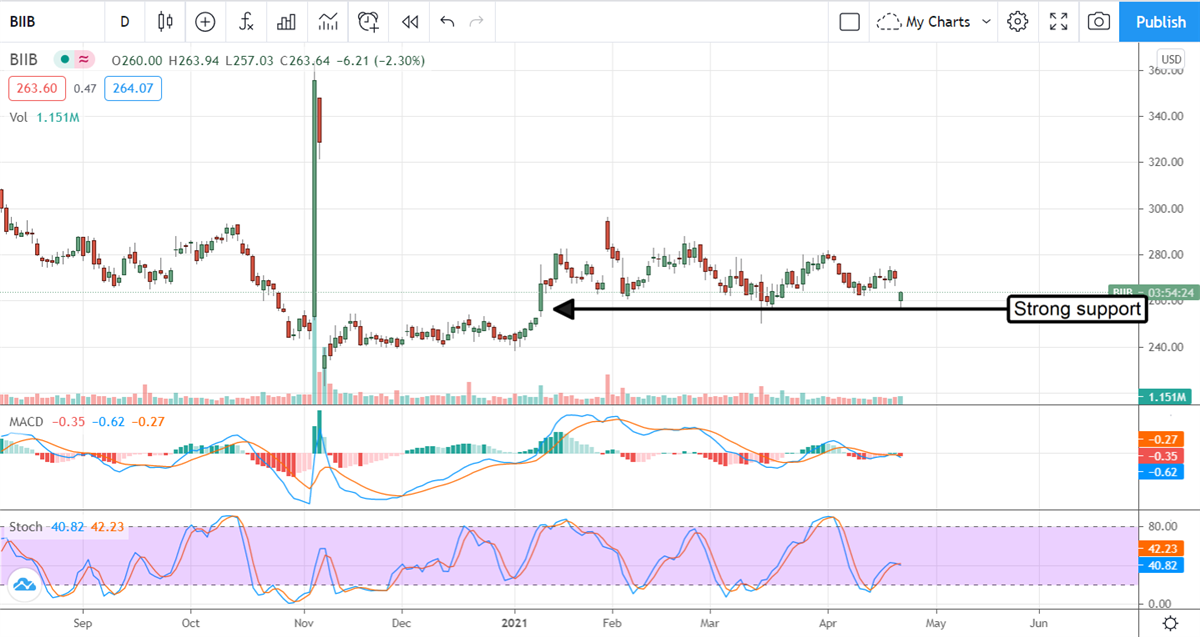
Task: Create an alert with the alarm clock icon
Action: click(369, 21)
